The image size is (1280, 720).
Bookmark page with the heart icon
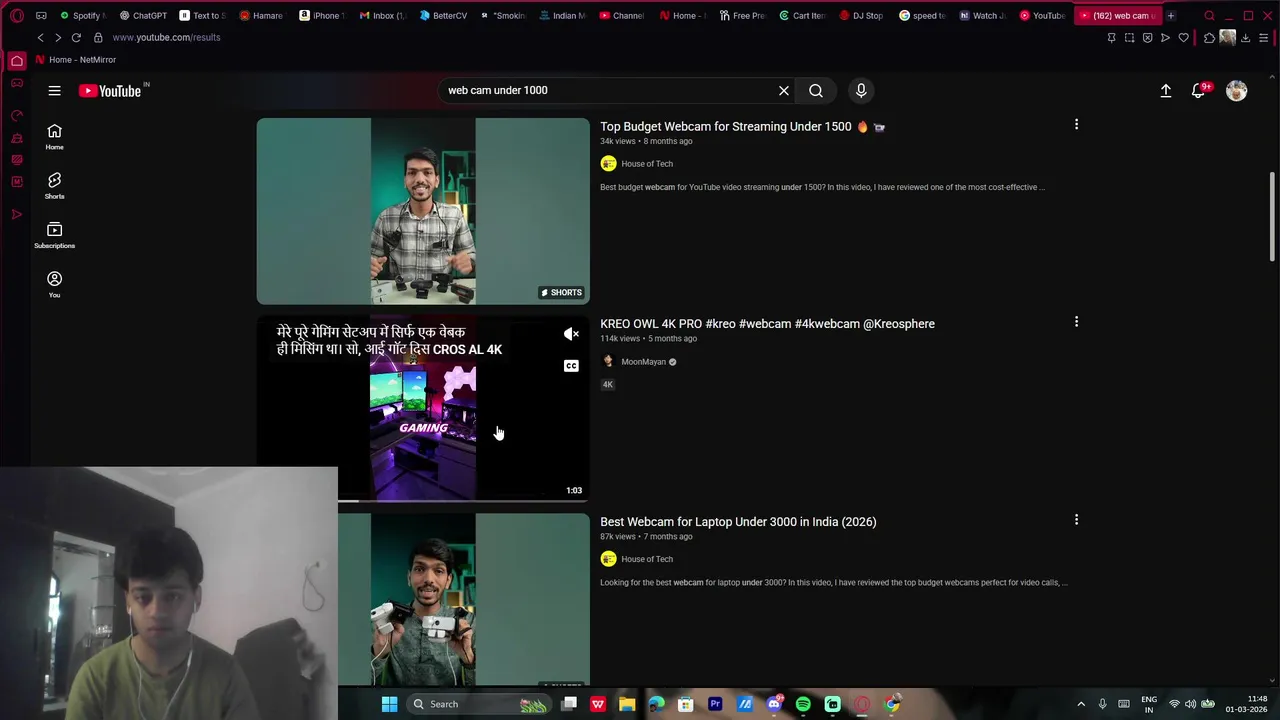pyautogui.click(x=1184, y=38)
